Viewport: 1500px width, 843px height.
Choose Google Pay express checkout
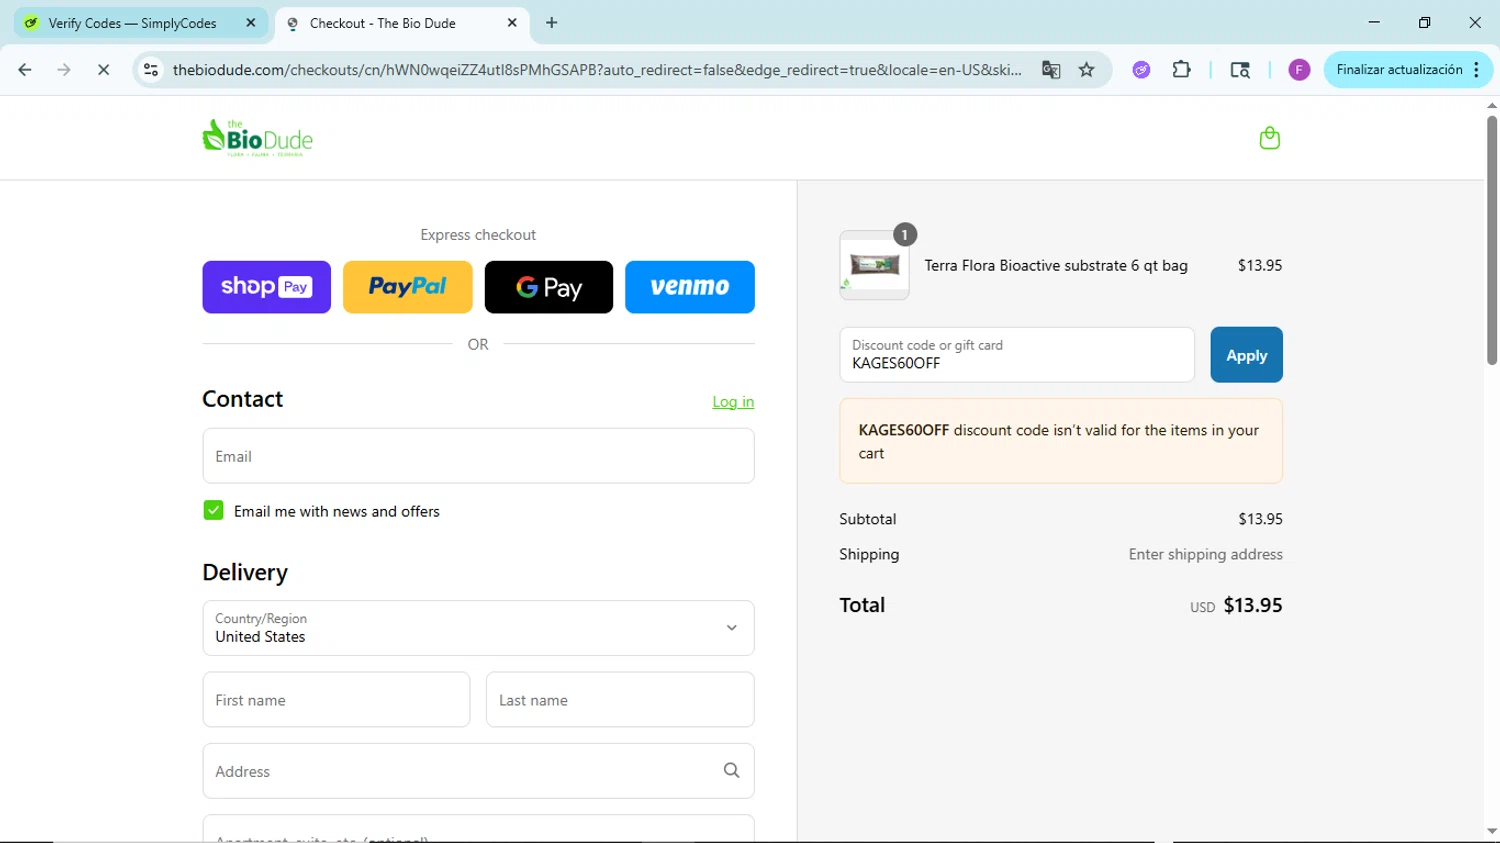point(548,287)
